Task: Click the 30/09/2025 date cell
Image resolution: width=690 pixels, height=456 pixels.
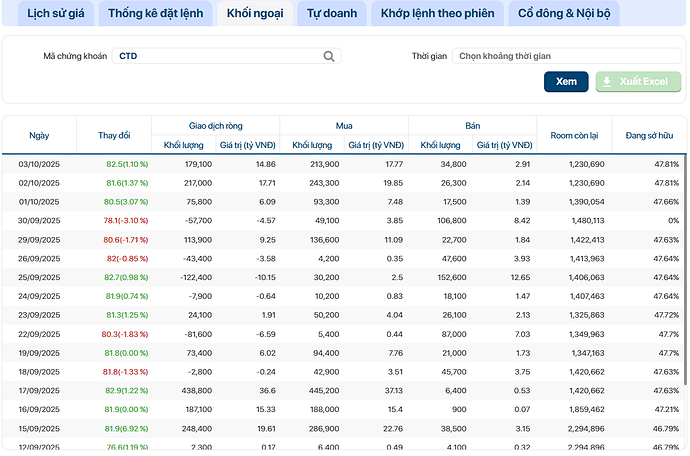Action: point(39,220)
